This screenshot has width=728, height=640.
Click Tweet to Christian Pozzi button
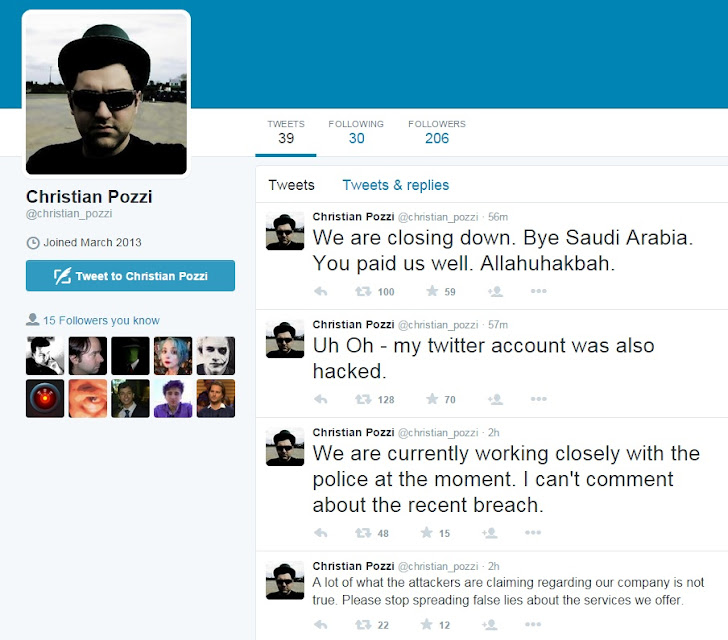(x=130, y=276)
